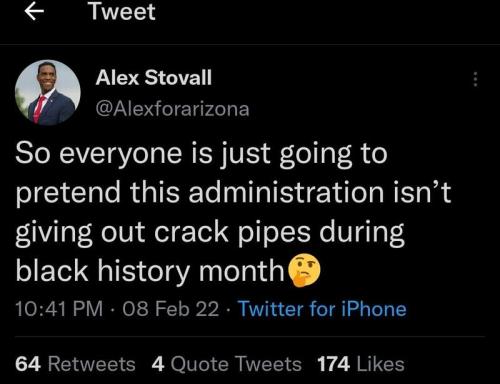
Task: Click the 10:41 PM timestamp
Action: coord(59,309)
